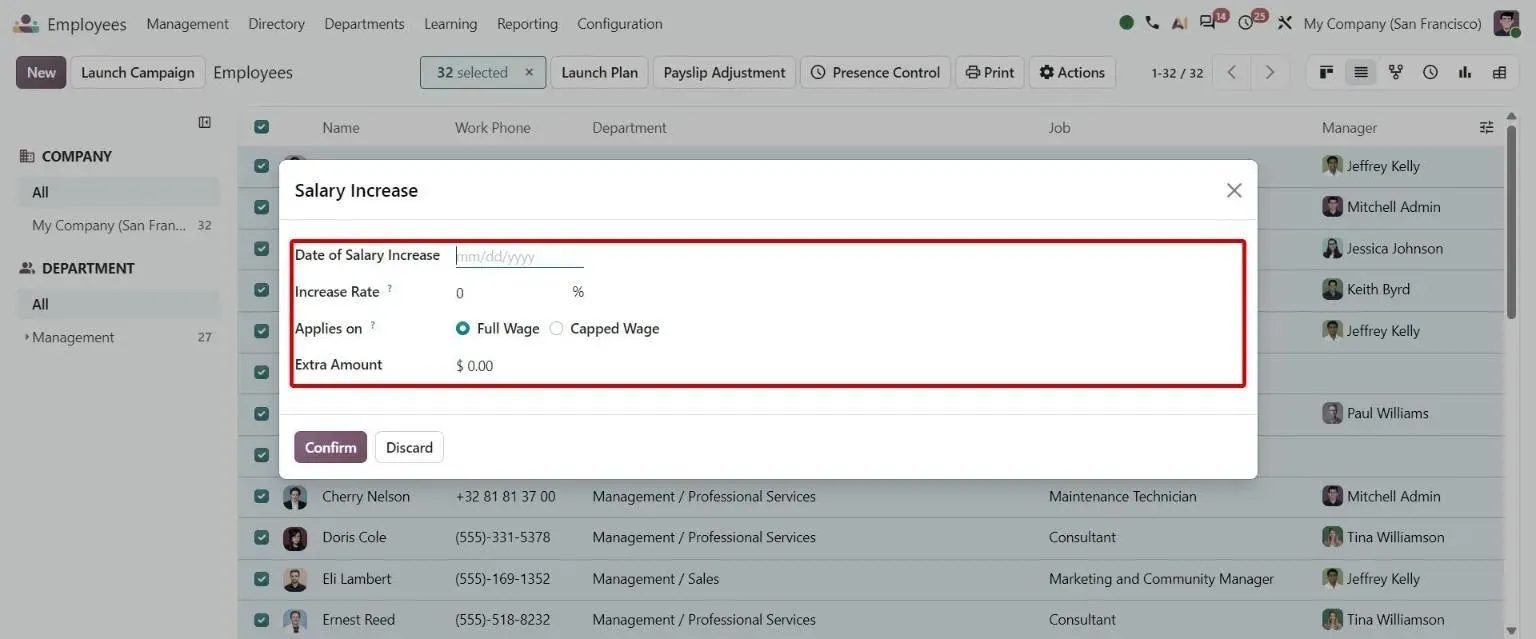The image size is (1536, 639).
Task: Select All under DEPARTMENT filter
Action: (118, 304)
